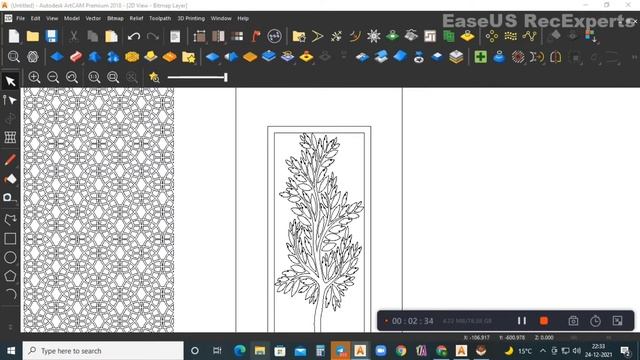Select the grid transform tool in left toolbar
Viewport: 640px width, 360px height.
(10, 137)
